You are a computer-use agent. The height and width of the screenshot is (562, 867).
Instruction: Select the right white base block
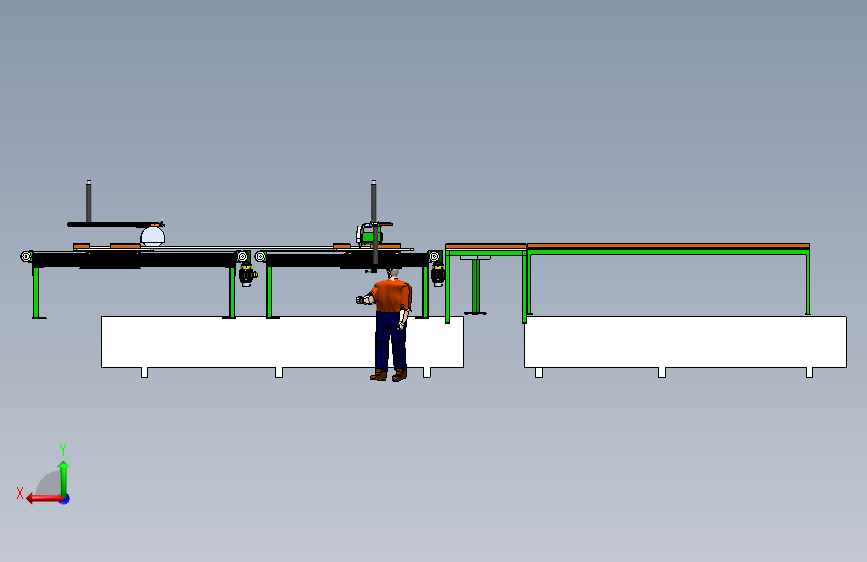[685, 342]
